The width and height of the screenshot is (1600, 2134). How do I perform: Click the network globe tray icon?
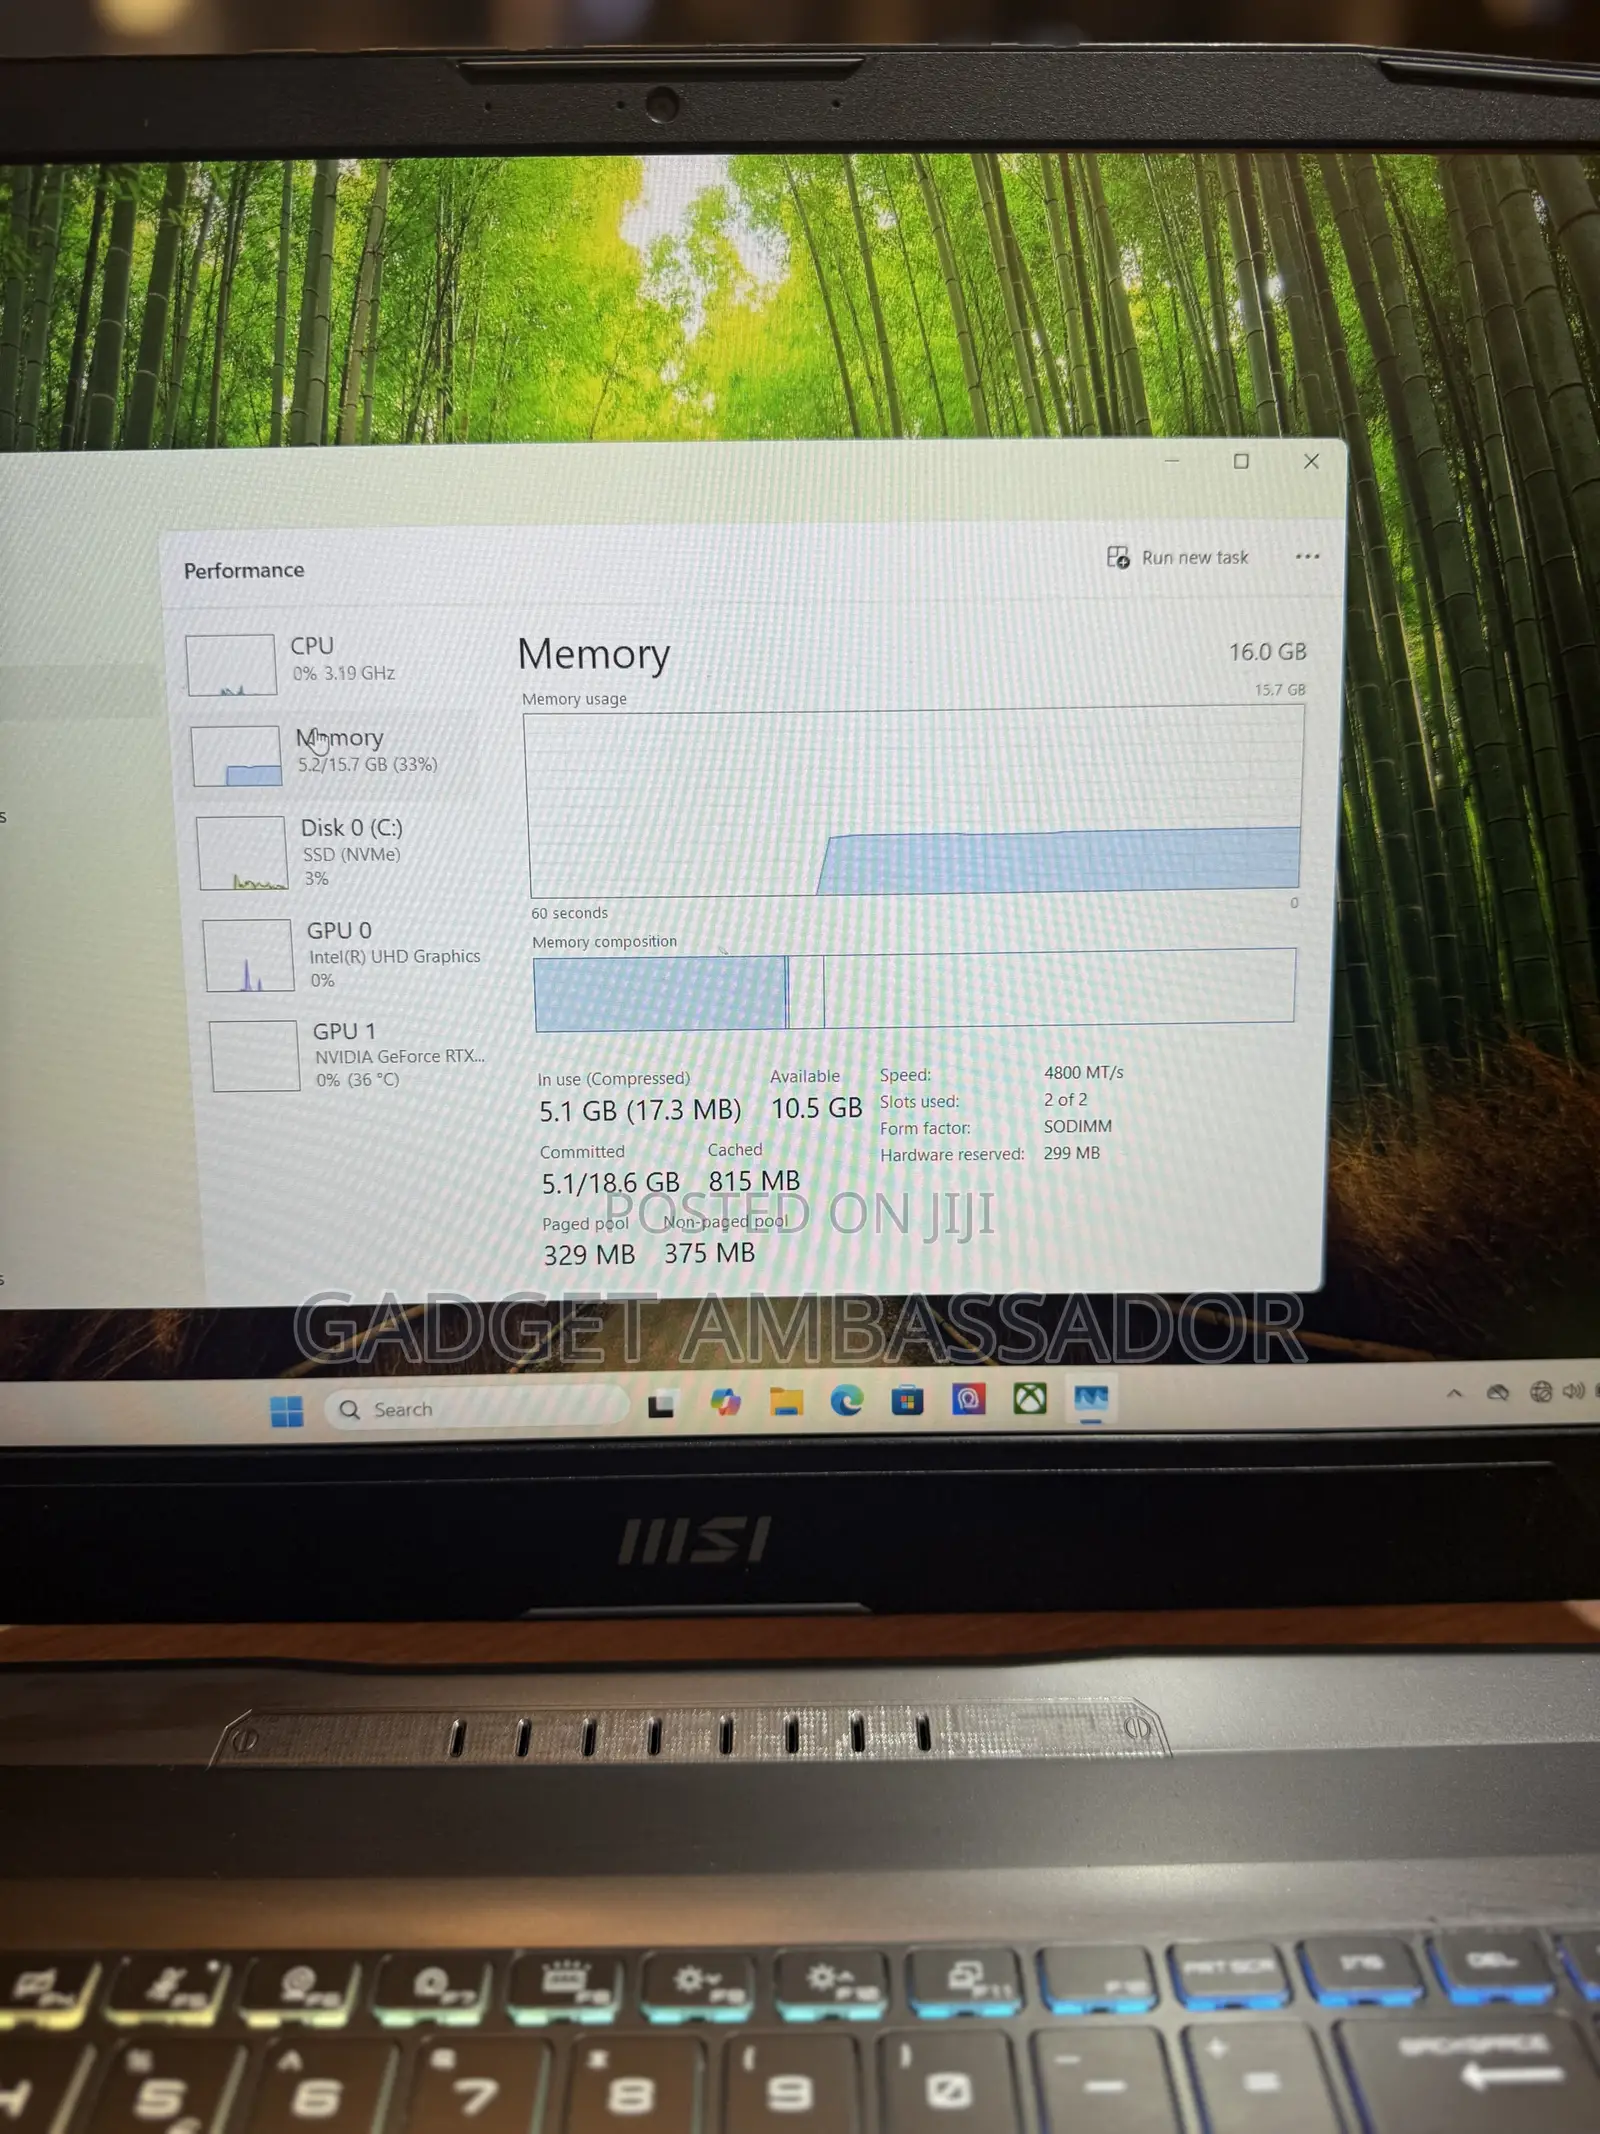(x=1541, y=1391)
